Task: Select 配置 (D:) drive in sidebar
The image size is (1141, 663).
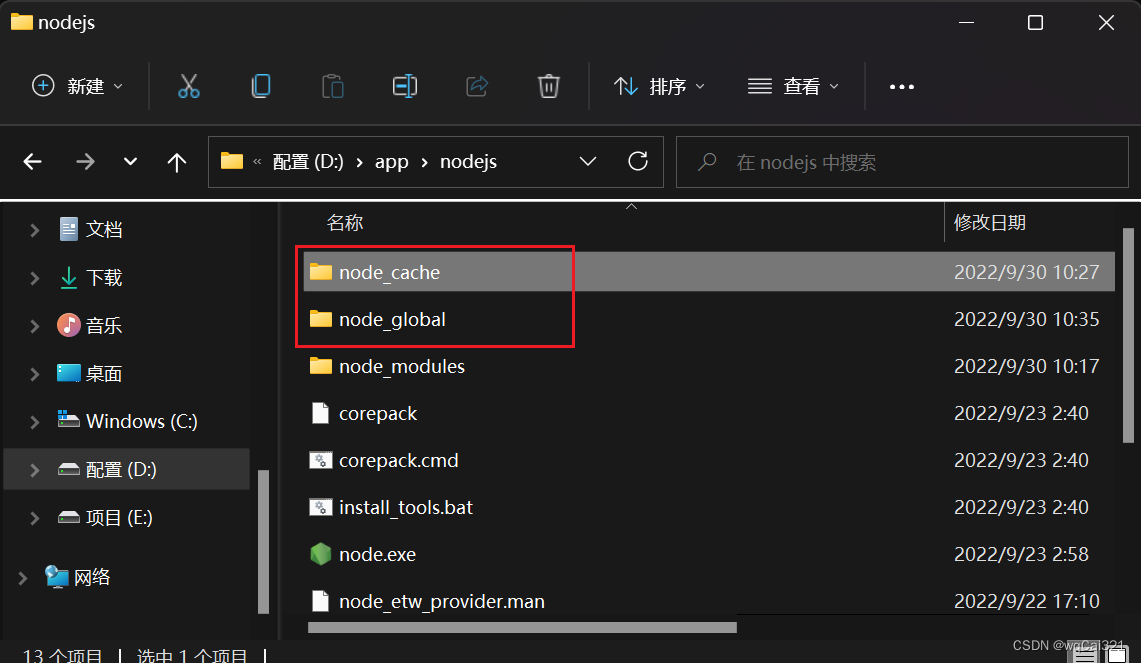Action: (x=121, y=469)
